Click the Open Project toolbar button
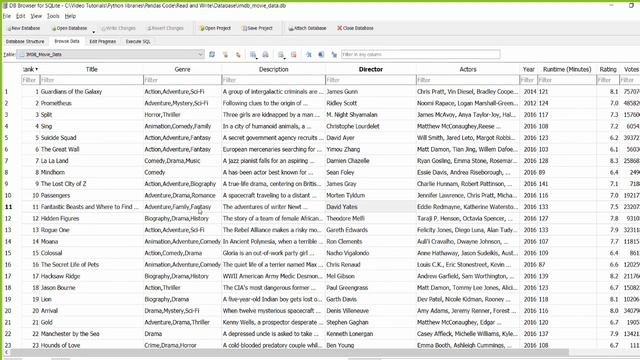This screenshot has width=640, height=360. tap(215, 28)
